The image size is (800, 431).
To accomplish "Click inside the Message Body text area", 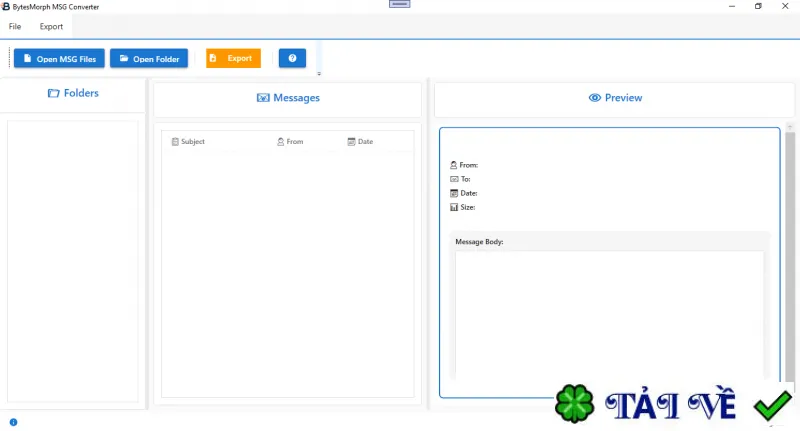I will coord(610,315).
